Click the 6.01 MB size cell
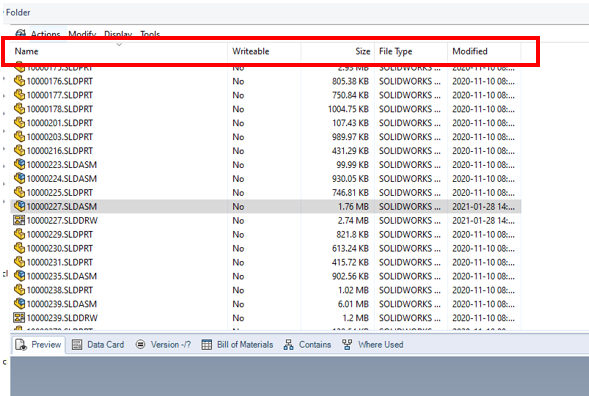Screen dimensions: 589x396 [x=353, y=304]
